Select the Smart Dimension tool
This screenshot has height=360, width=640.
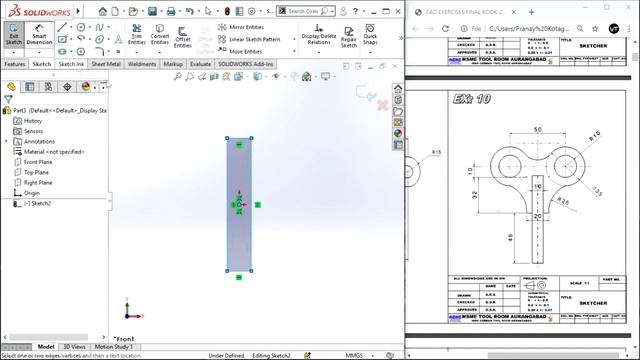[x=39, y=35]
